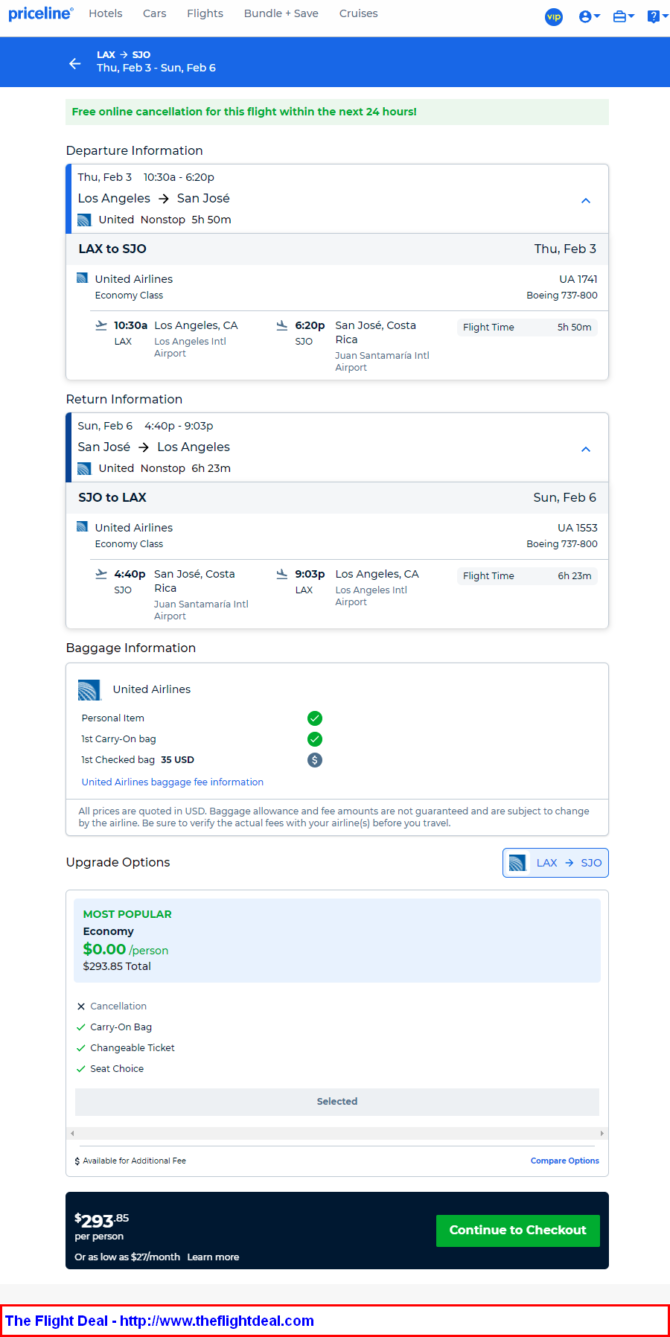Click checkmark next to Changeable Ticket
670x1337 pixels.
click(x=81, y=1048)
